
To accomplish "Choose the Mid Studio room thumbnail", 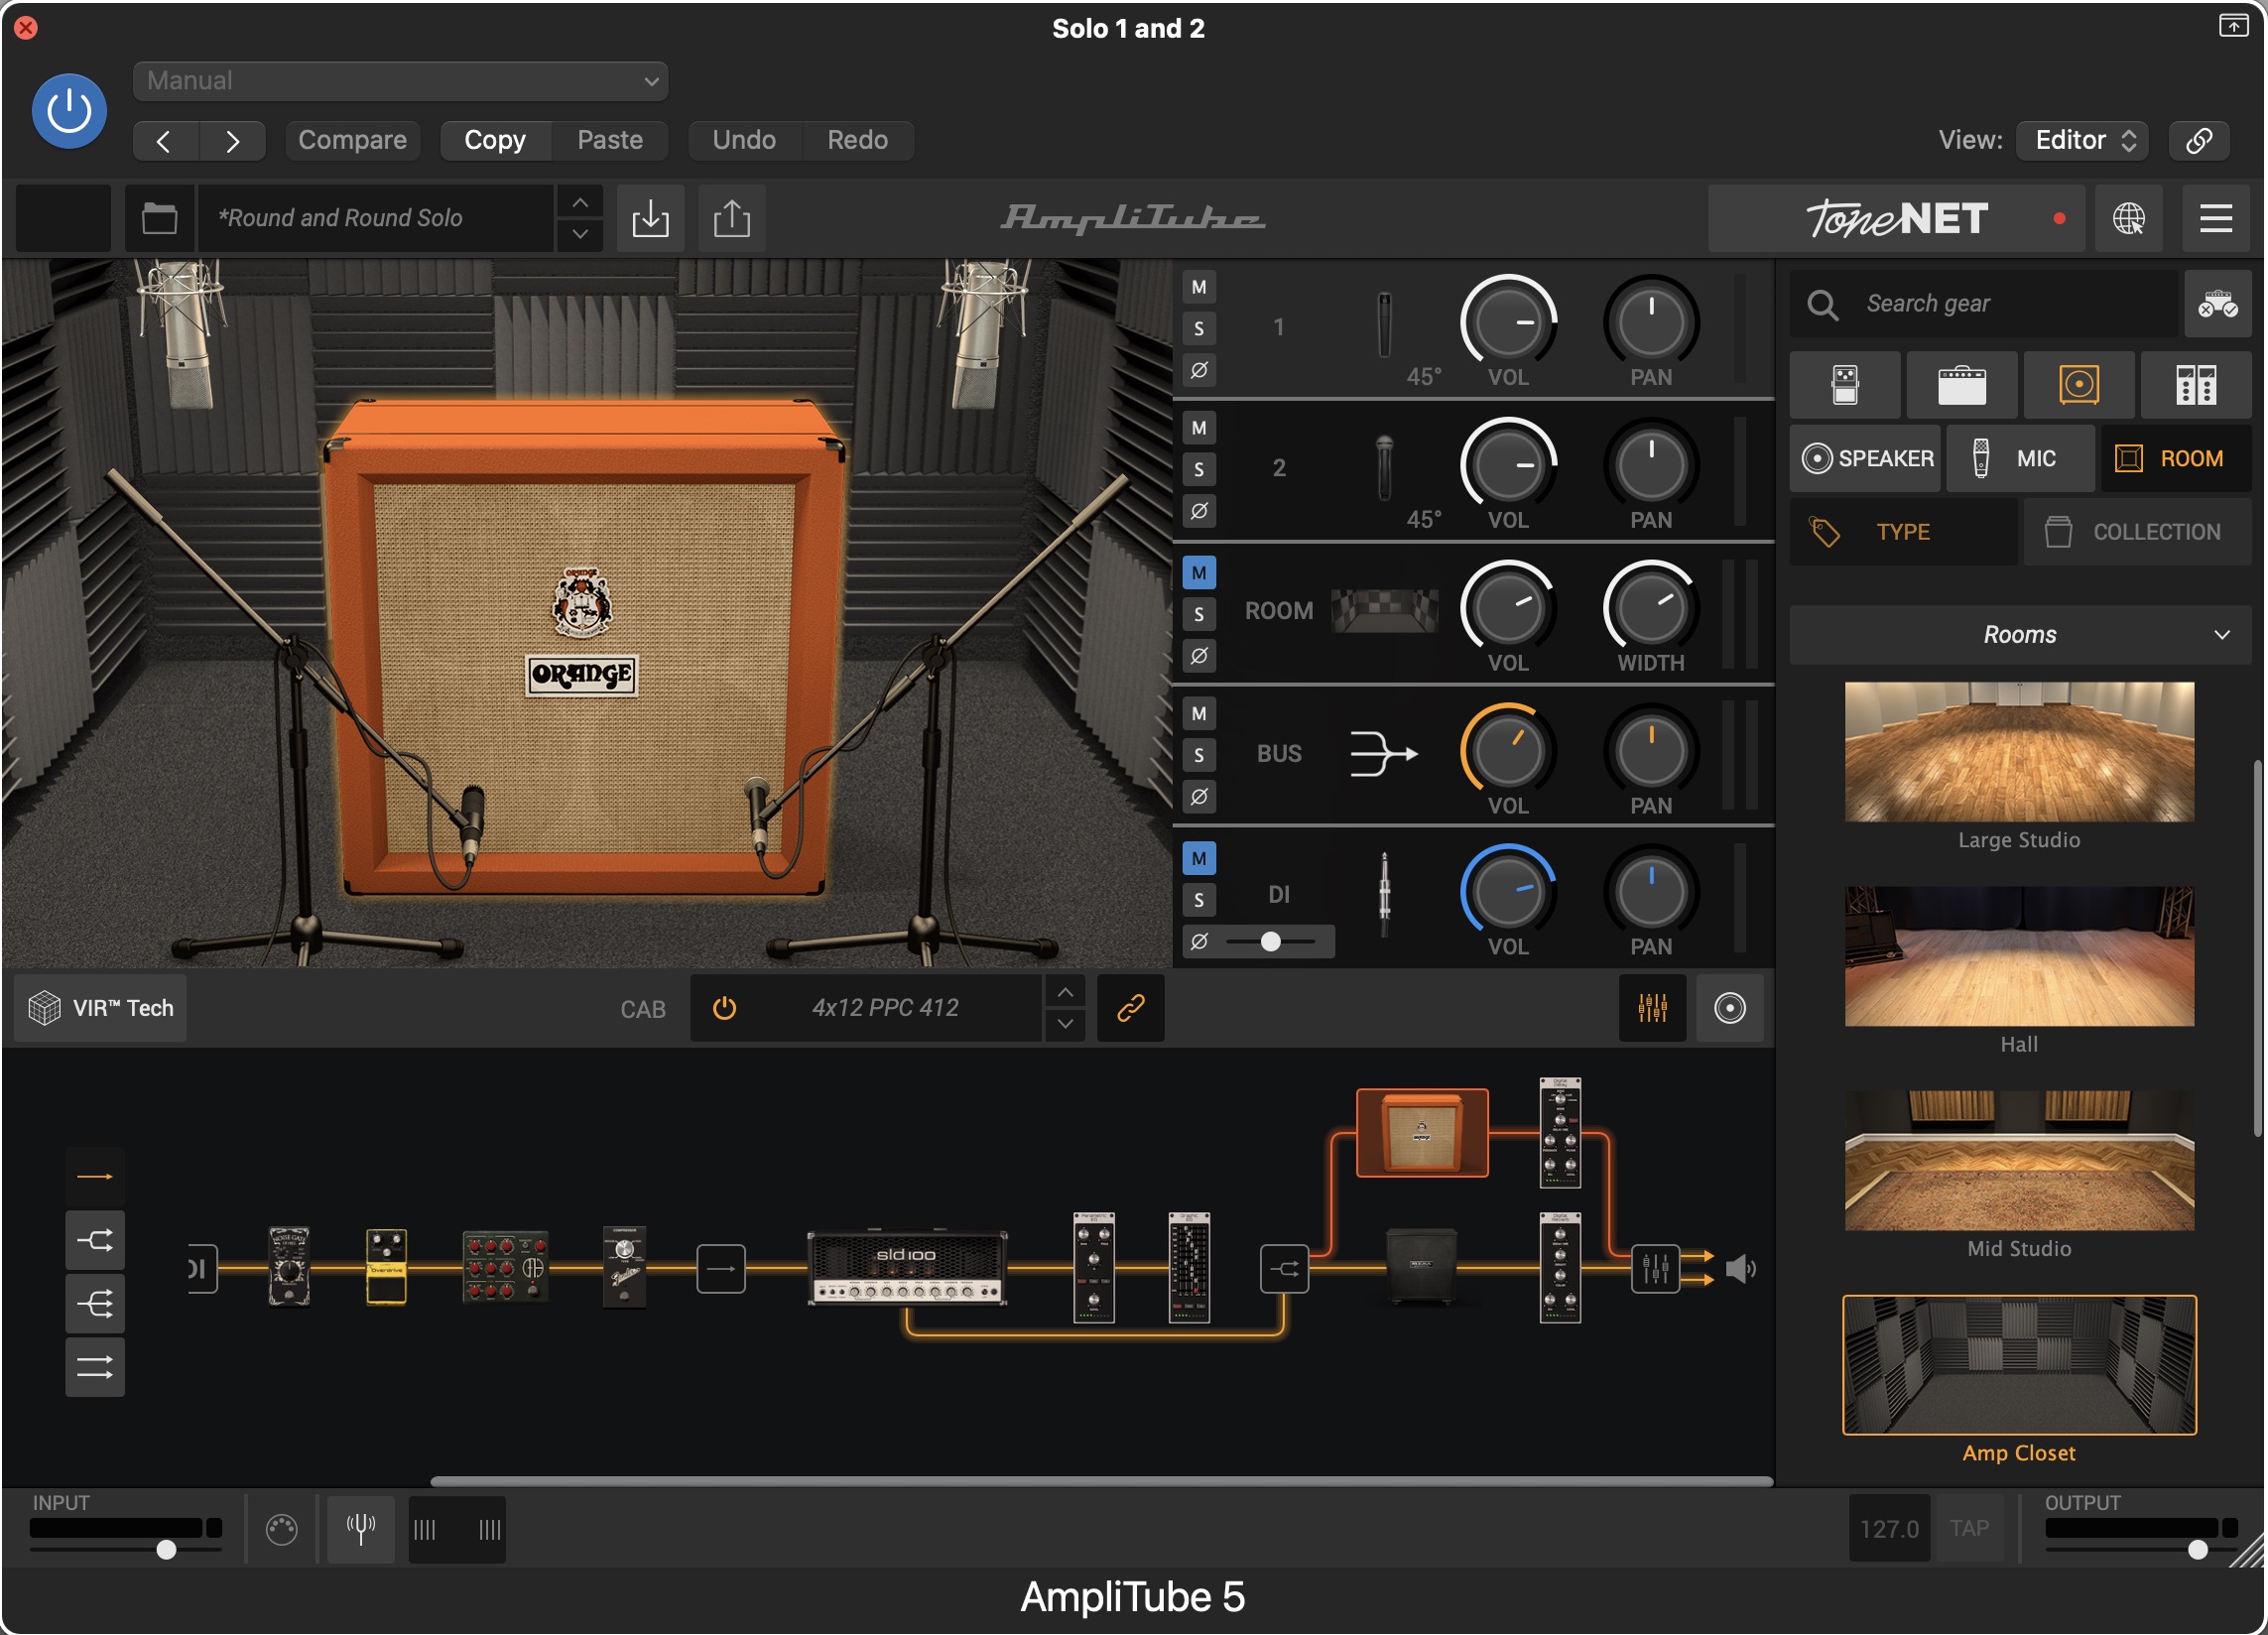I will (x=2019, y=1161).
